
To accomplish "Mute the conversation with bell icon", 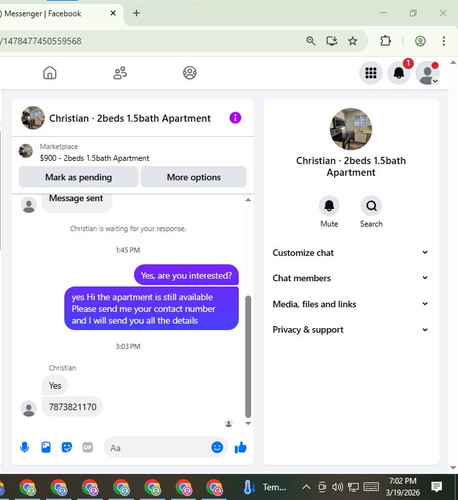I will [x=329, y=206].
